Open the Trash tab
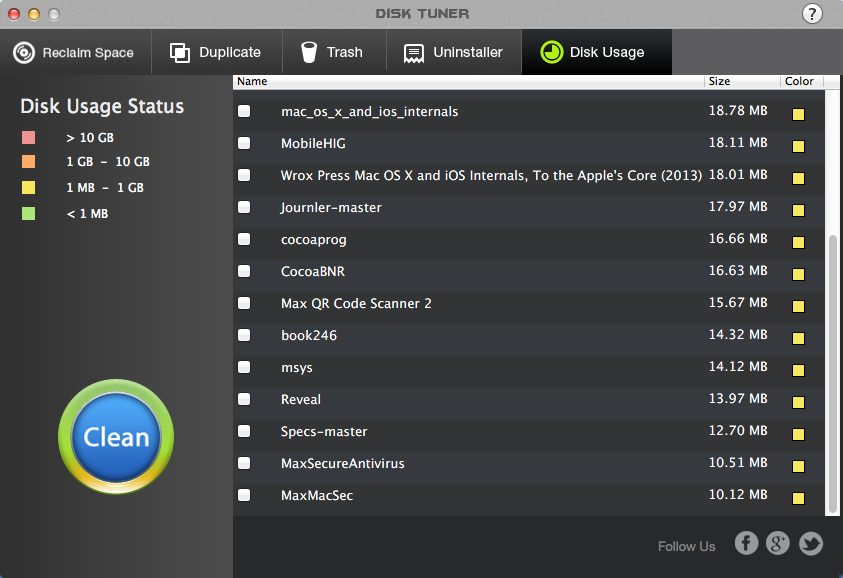This screenshot has width=843, height=578. (x=334, y=52)
